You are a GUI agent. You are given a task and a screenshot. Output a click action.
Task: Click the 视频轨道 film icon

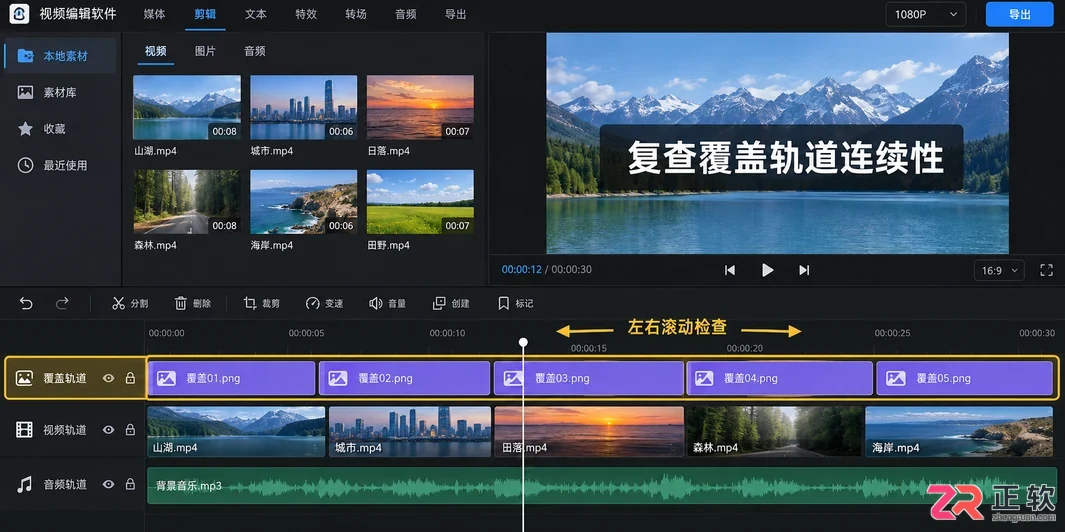pyautogui.click(x=24, y=429)
